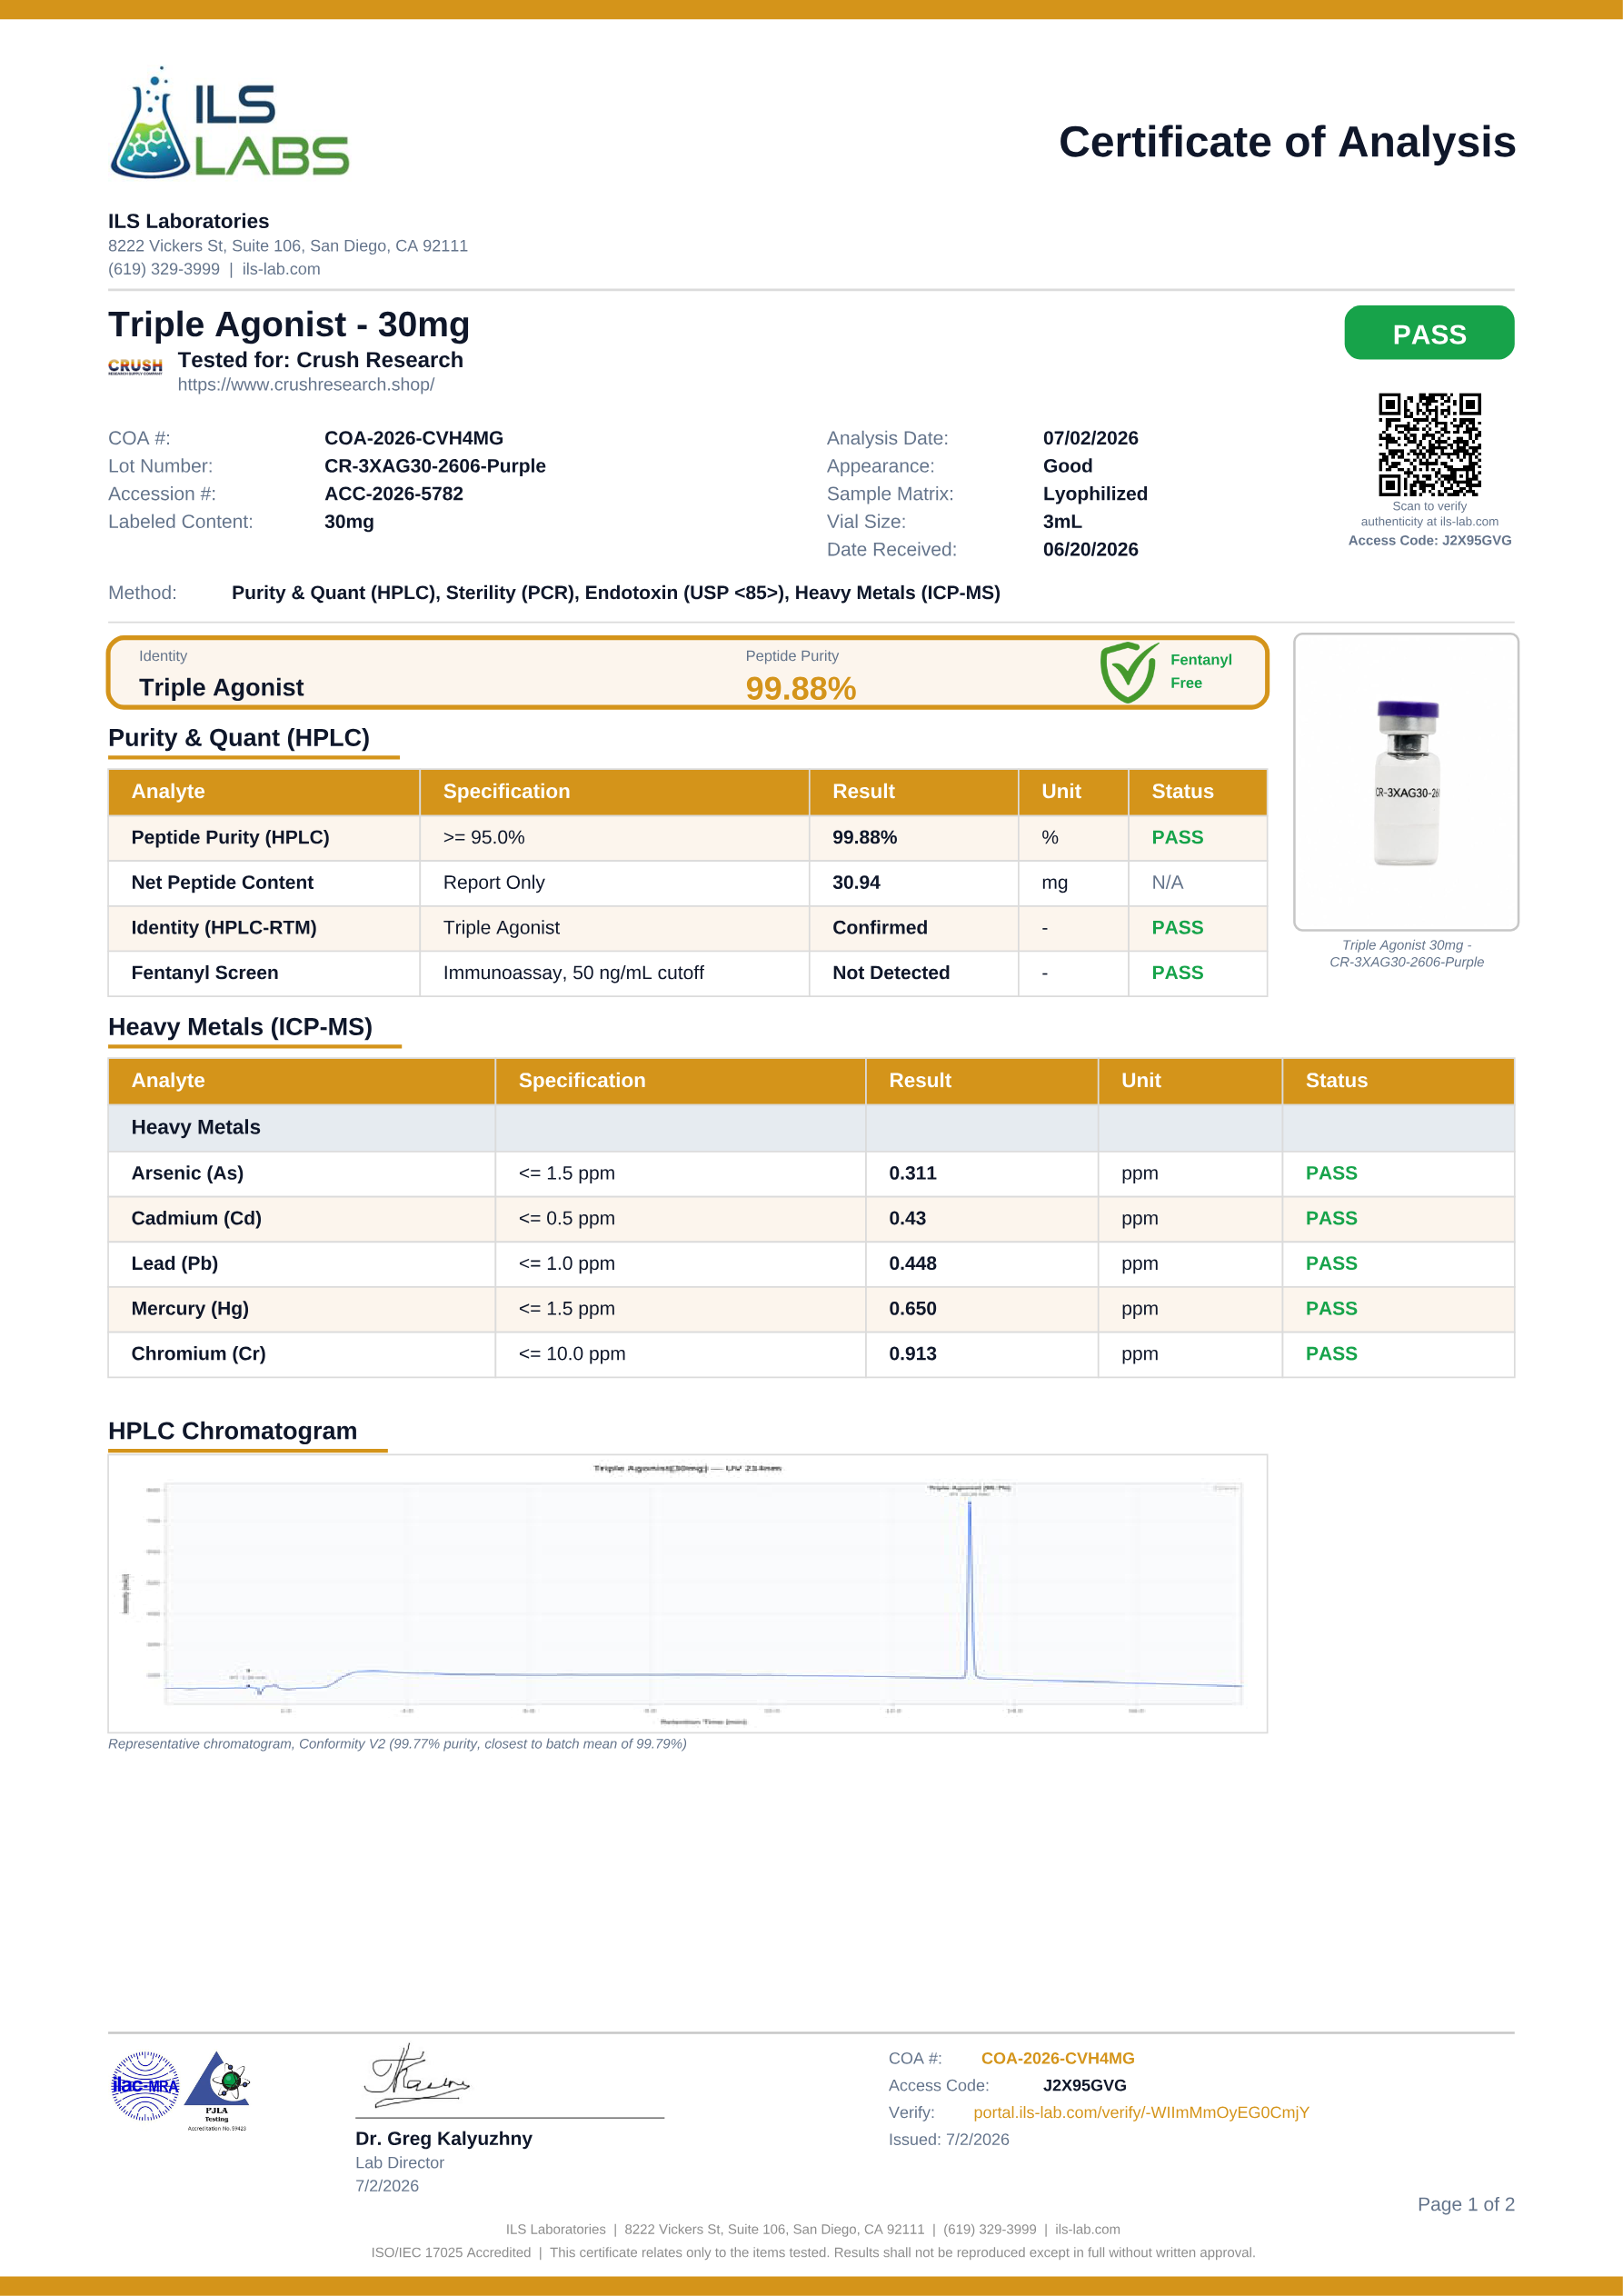Click the HPLC chromatogram graph
This screenshot has width=1623, height=2296.
tap(687, 1594)
